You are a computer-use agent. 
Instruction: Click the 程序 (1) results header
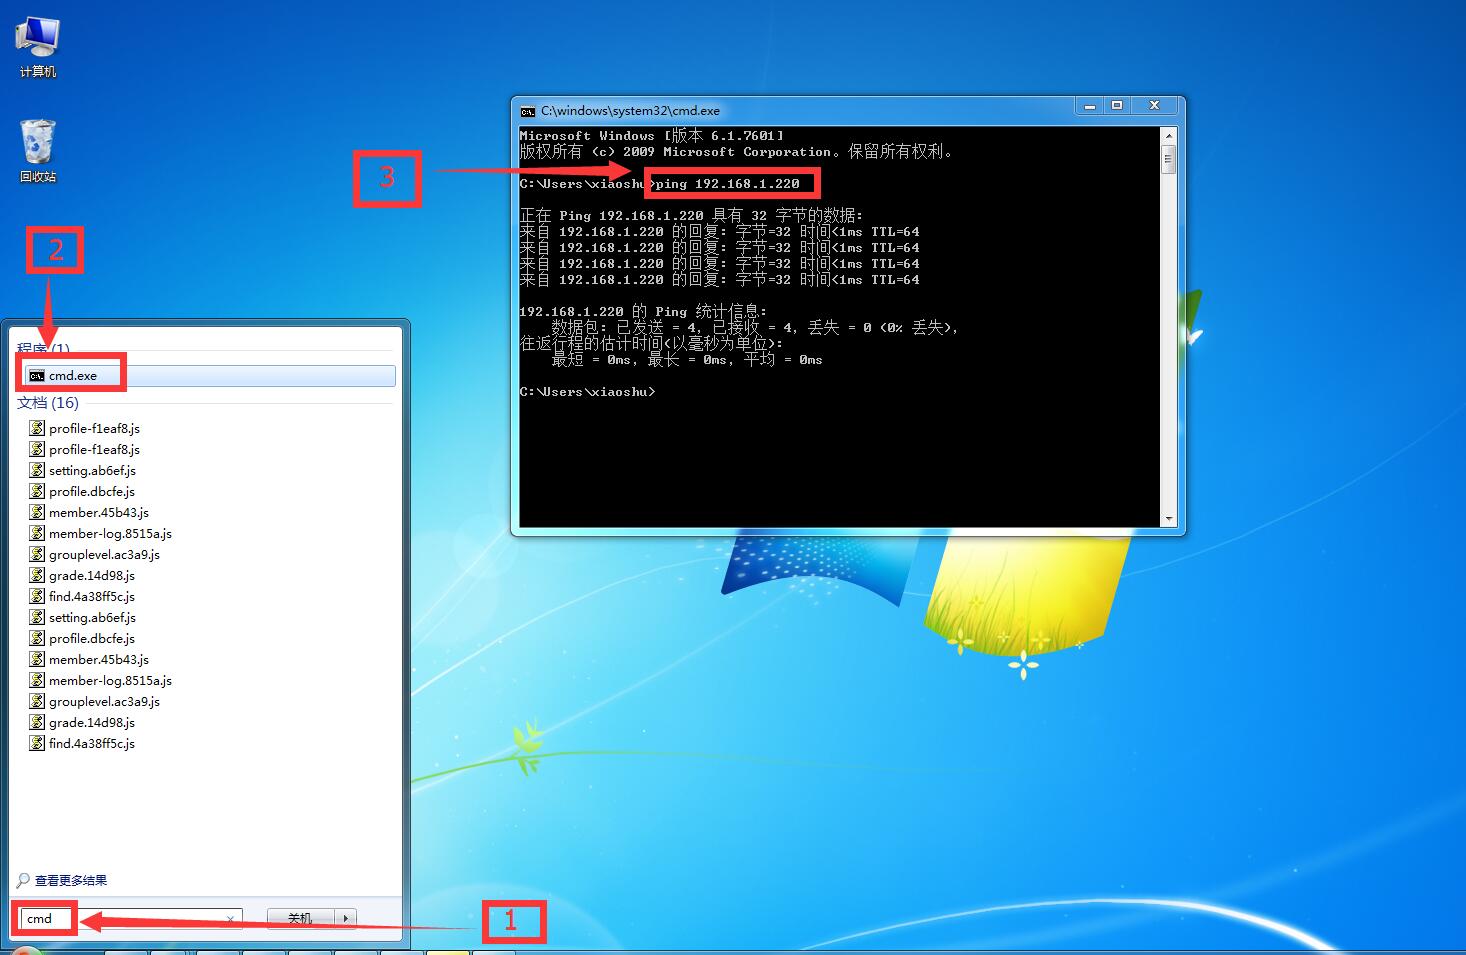(43, 349)
